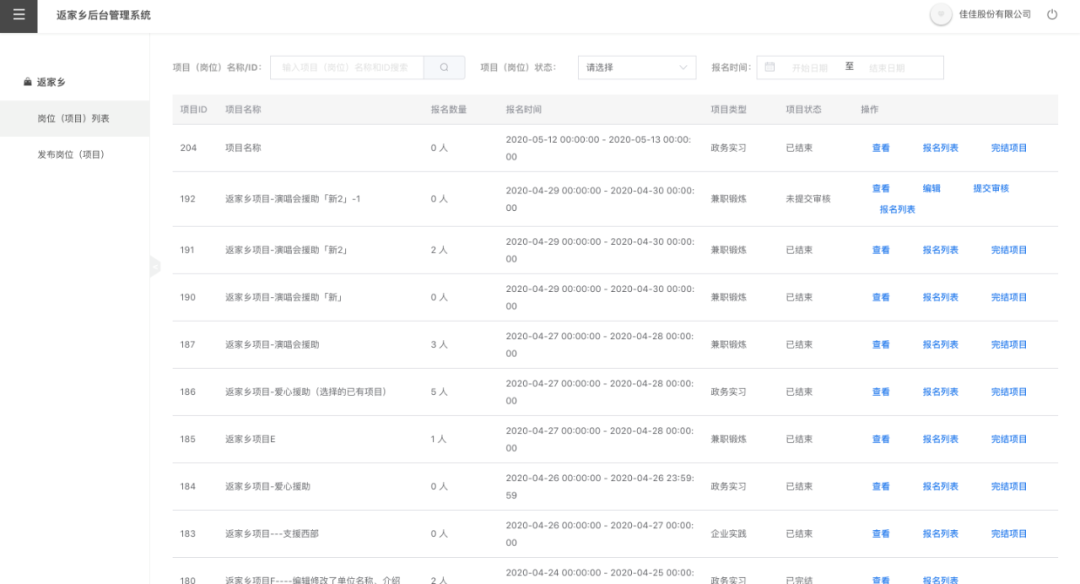Click 完结项目 for project ID 187
Image resolution: width=1080 pixels, height=584 pixels.
1008,345
